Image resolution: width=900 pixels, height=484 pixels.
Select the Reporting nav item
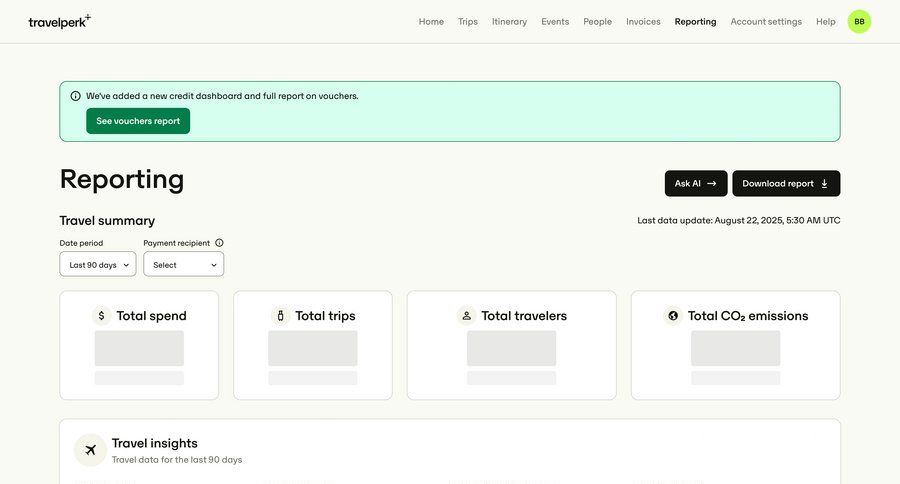(x=695, y=22)
